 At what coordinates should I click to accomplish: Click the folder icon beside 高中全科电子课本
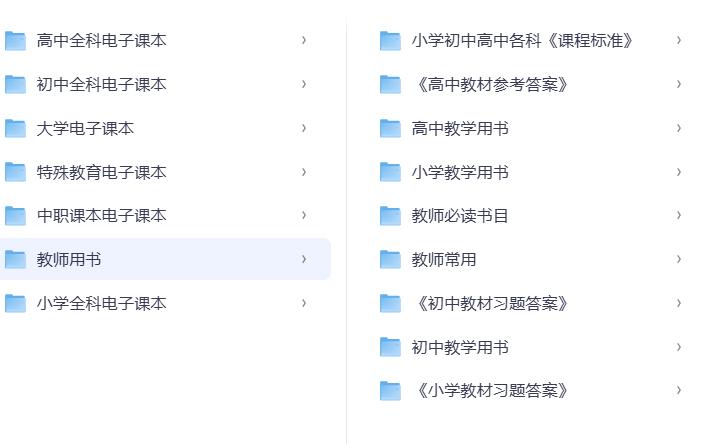[15, 40]
